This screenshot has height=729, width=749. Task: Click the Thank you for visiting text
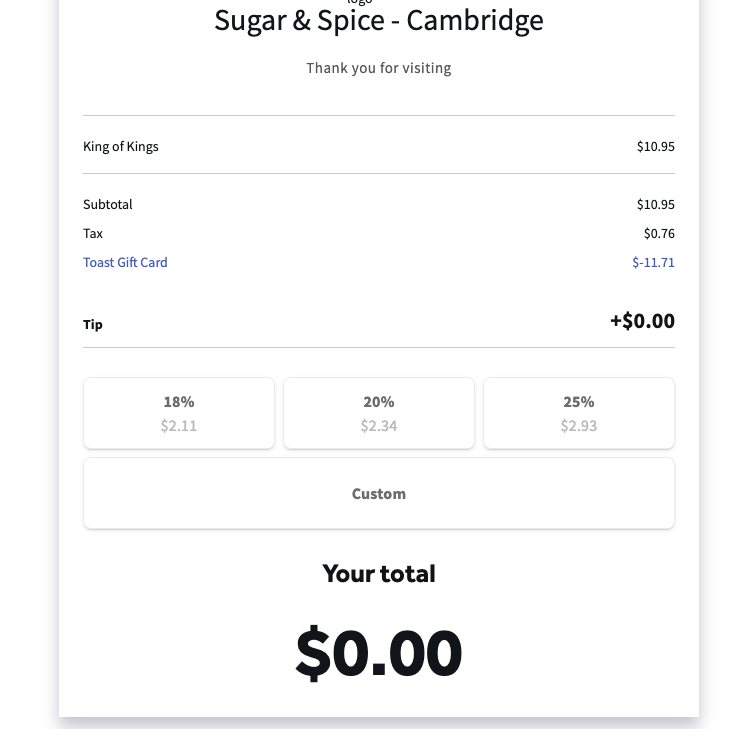click(x=379, y=68)
